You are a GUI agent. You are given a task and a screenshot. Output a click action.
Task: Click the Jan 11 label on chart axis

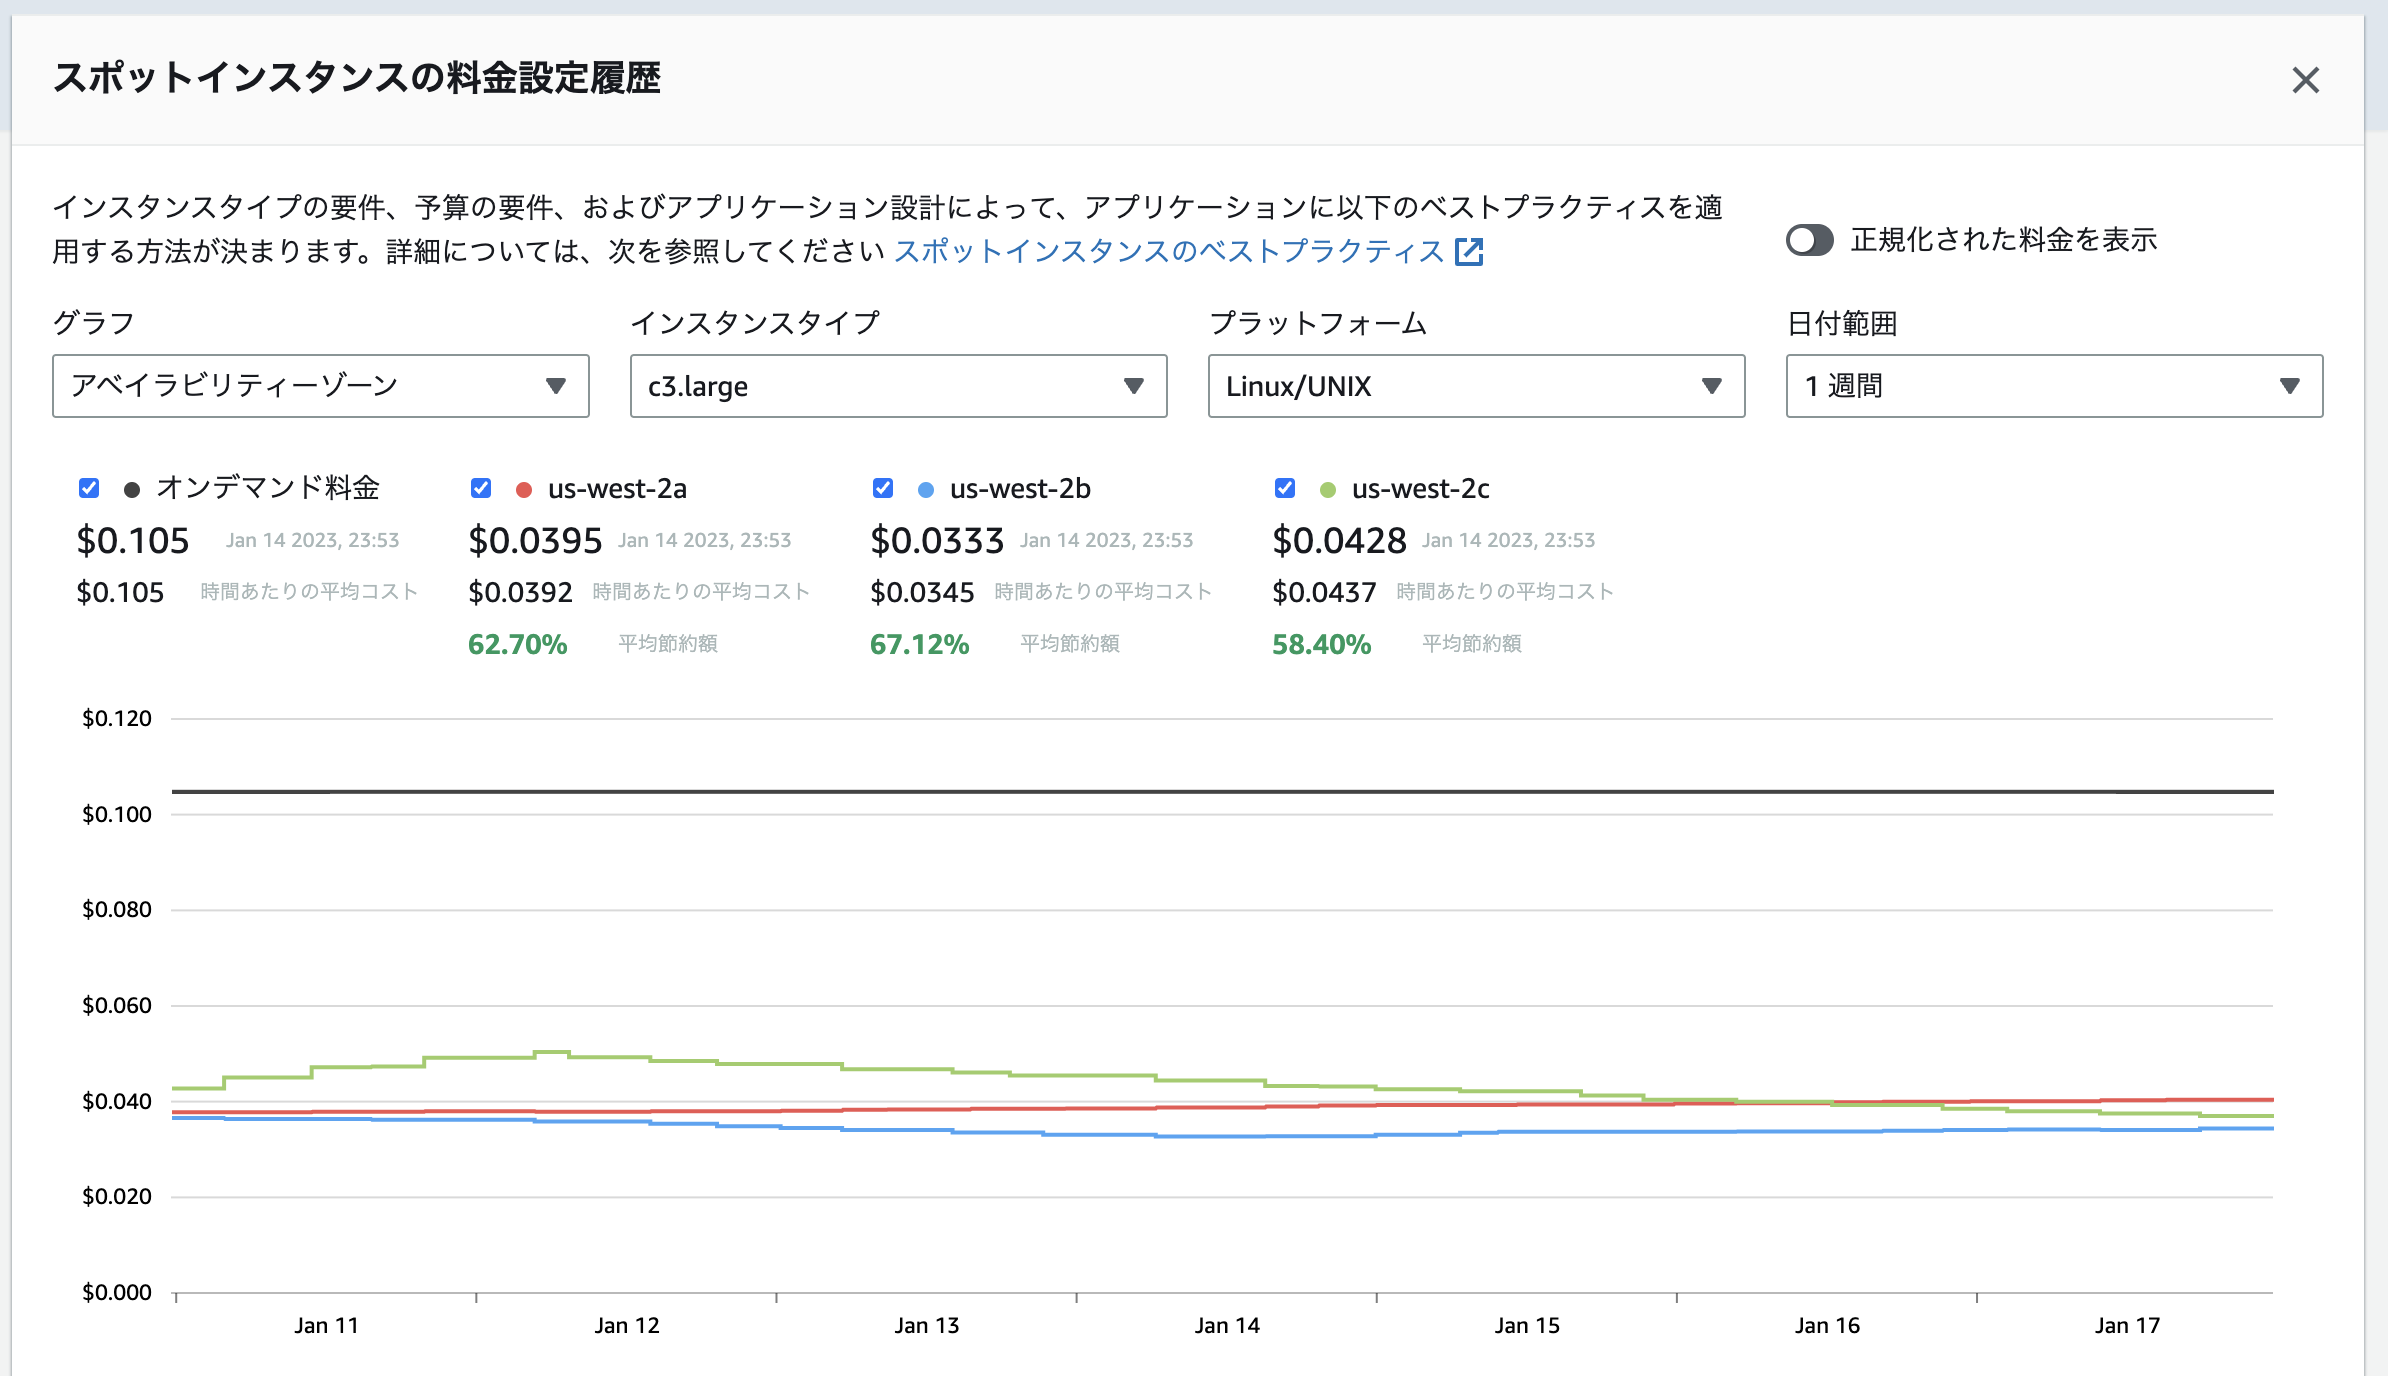point(326,1325)
